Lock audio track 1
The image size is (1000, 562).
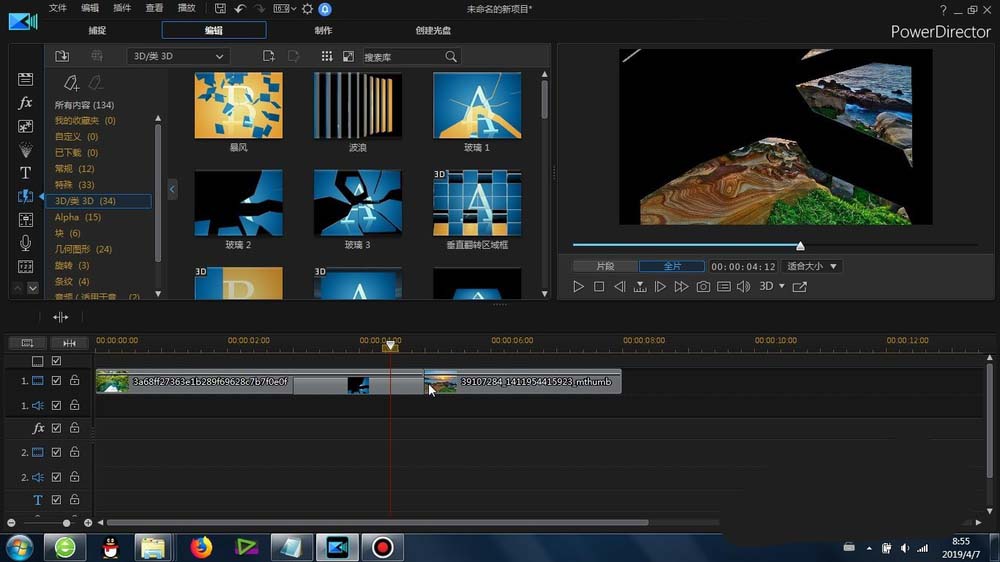click(74, 405)
